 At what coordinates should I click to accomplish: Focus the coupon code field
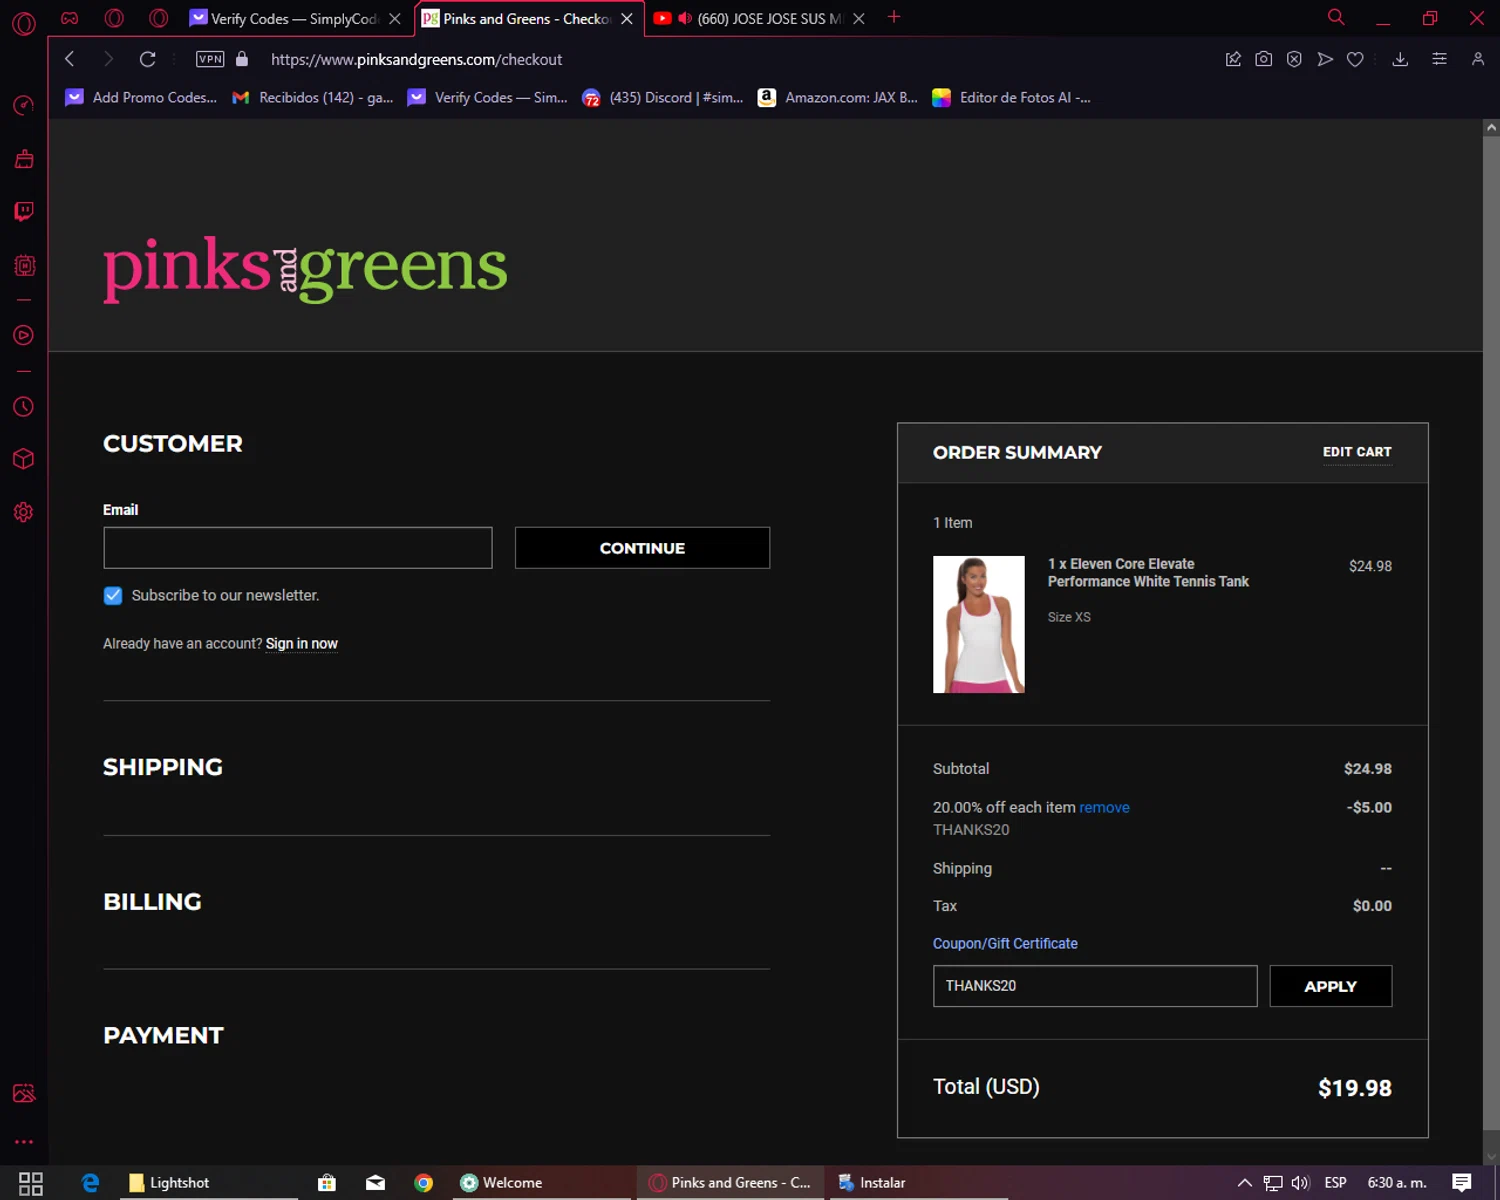point(1095,986)
